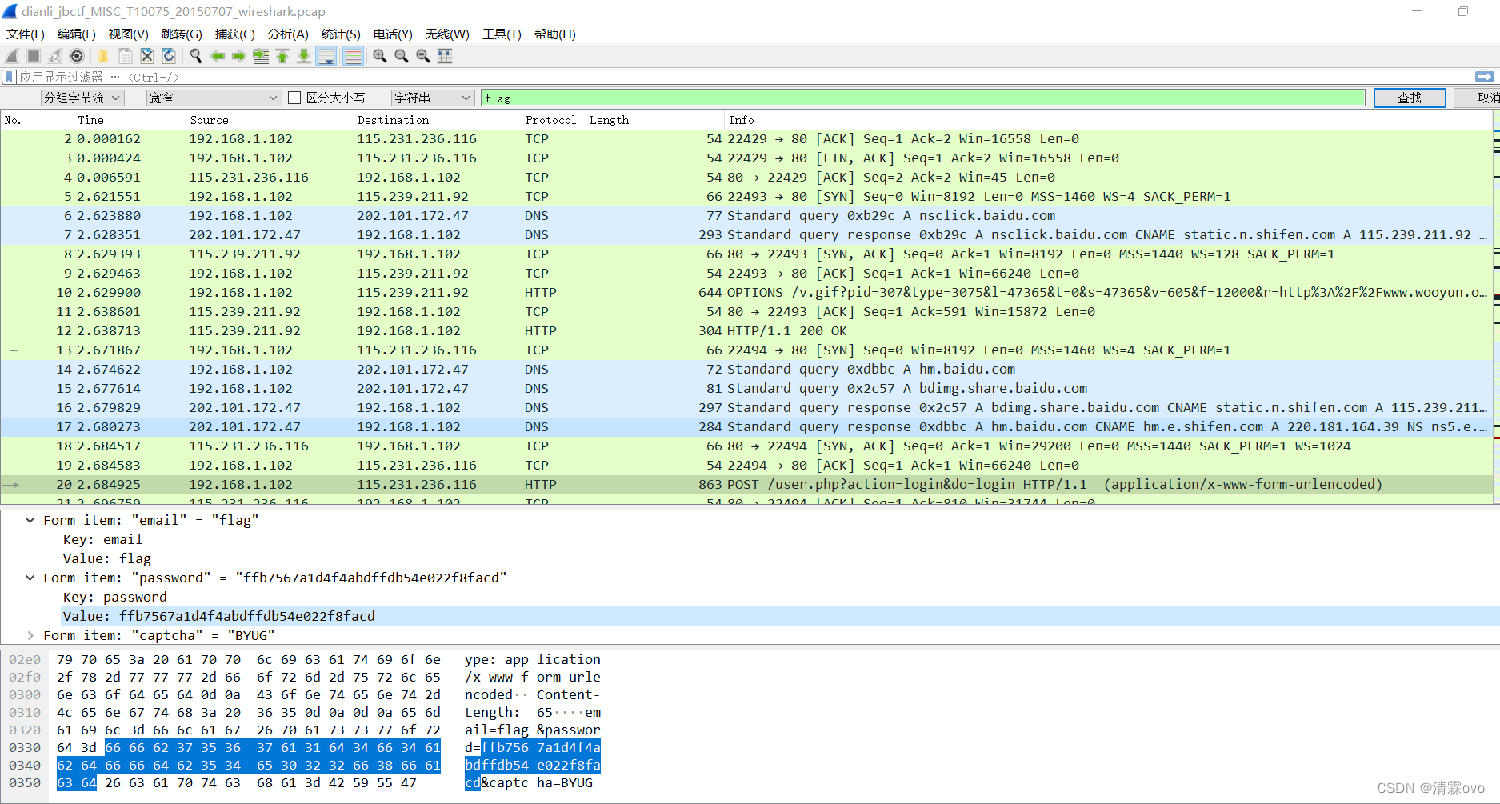1500x804 pixels.
Task: Close this capture file icon
Action: point(146,56)
